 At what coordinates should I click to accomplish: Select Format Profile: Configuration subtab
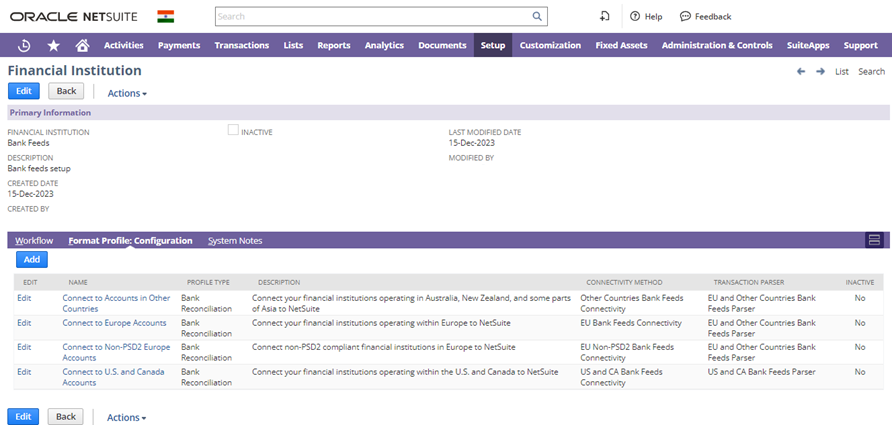(130, 241)
